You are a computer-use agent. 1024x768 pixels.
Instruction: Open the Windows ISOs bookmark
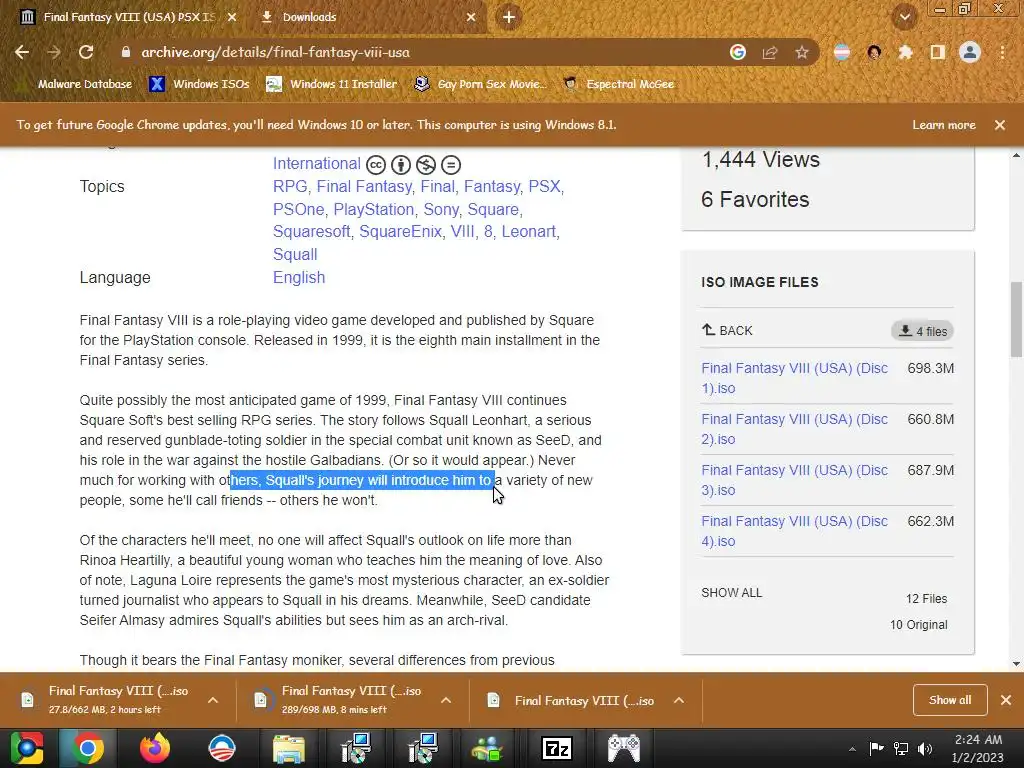pyautogui.click(x=199, y=84)
